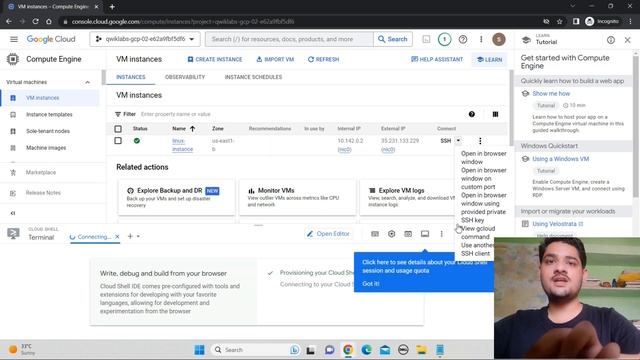The image size is (640, 360).
Task: Open the linux-instance row more actions menu
Action: click(480, 141)
